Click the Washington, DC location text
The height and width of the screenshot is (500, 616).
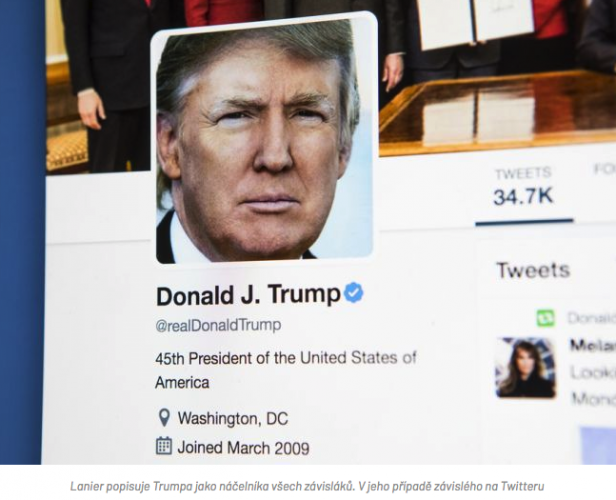[x=233, y=419]
